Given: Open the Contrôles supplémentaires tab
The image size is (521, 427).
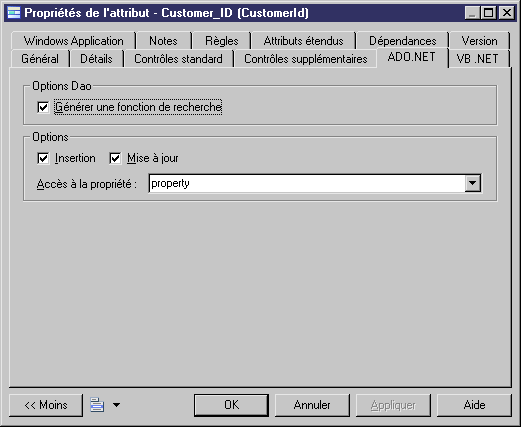Looking at the screenshot, I should (306, 59).
